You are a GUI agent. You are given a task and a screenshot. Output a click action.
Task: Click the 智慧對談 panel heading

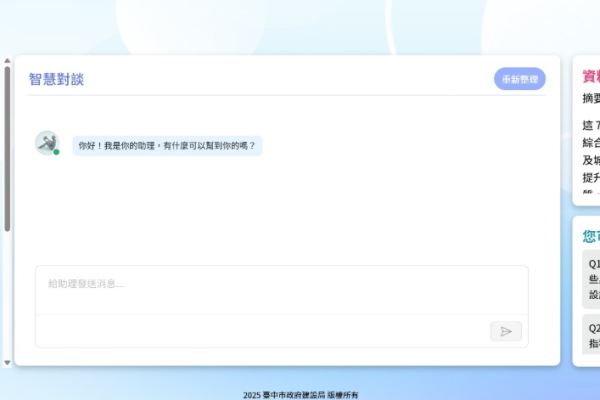tap(56, 79)
